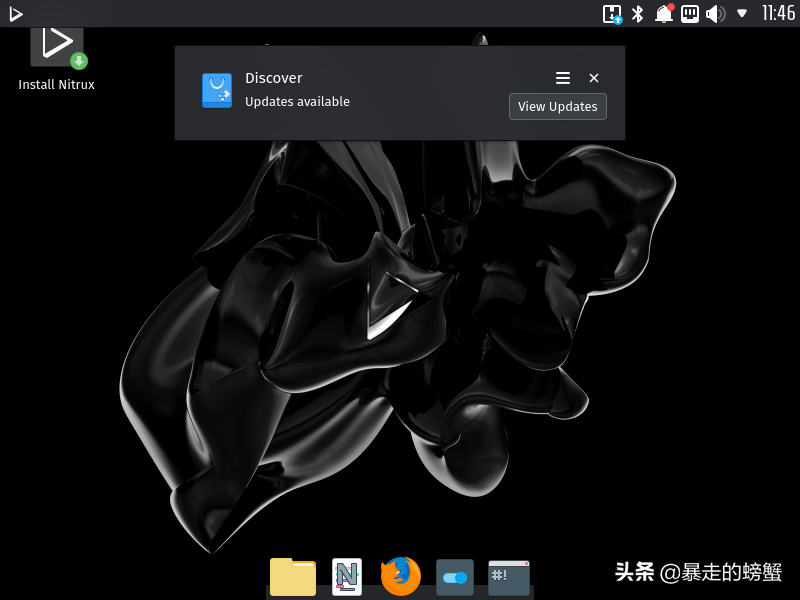This screenshot has width=800, height=600.
Task: Open System Settings from the dock
Action: pyautogui.click(x=454, y=576)
